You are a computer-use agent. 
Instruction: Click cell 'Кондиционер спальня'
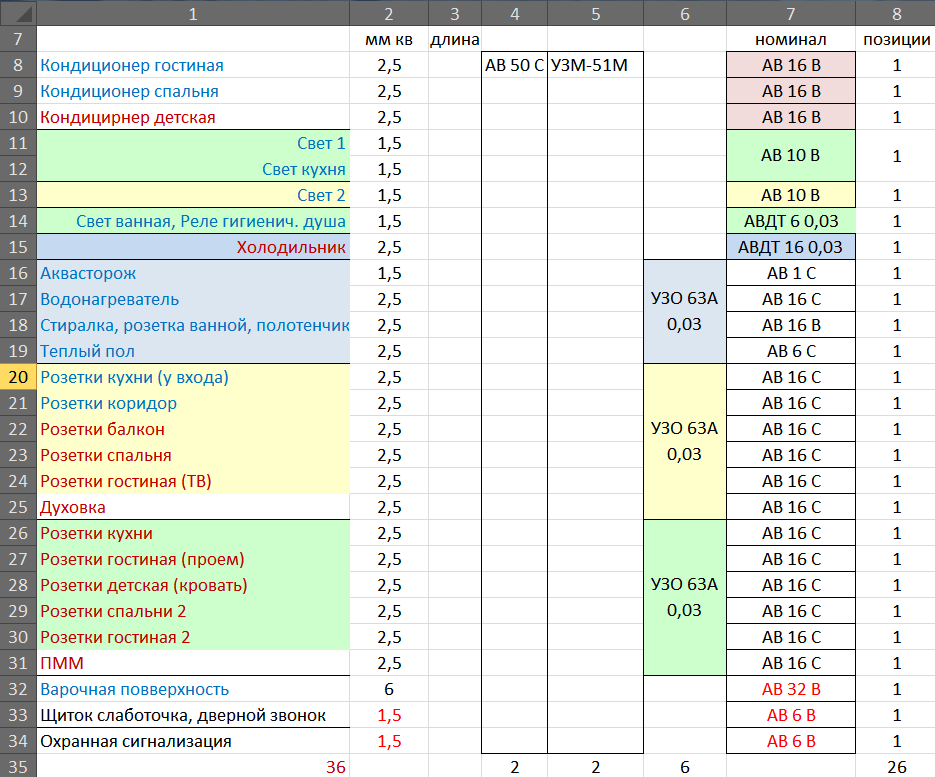[x=193, y=91]
